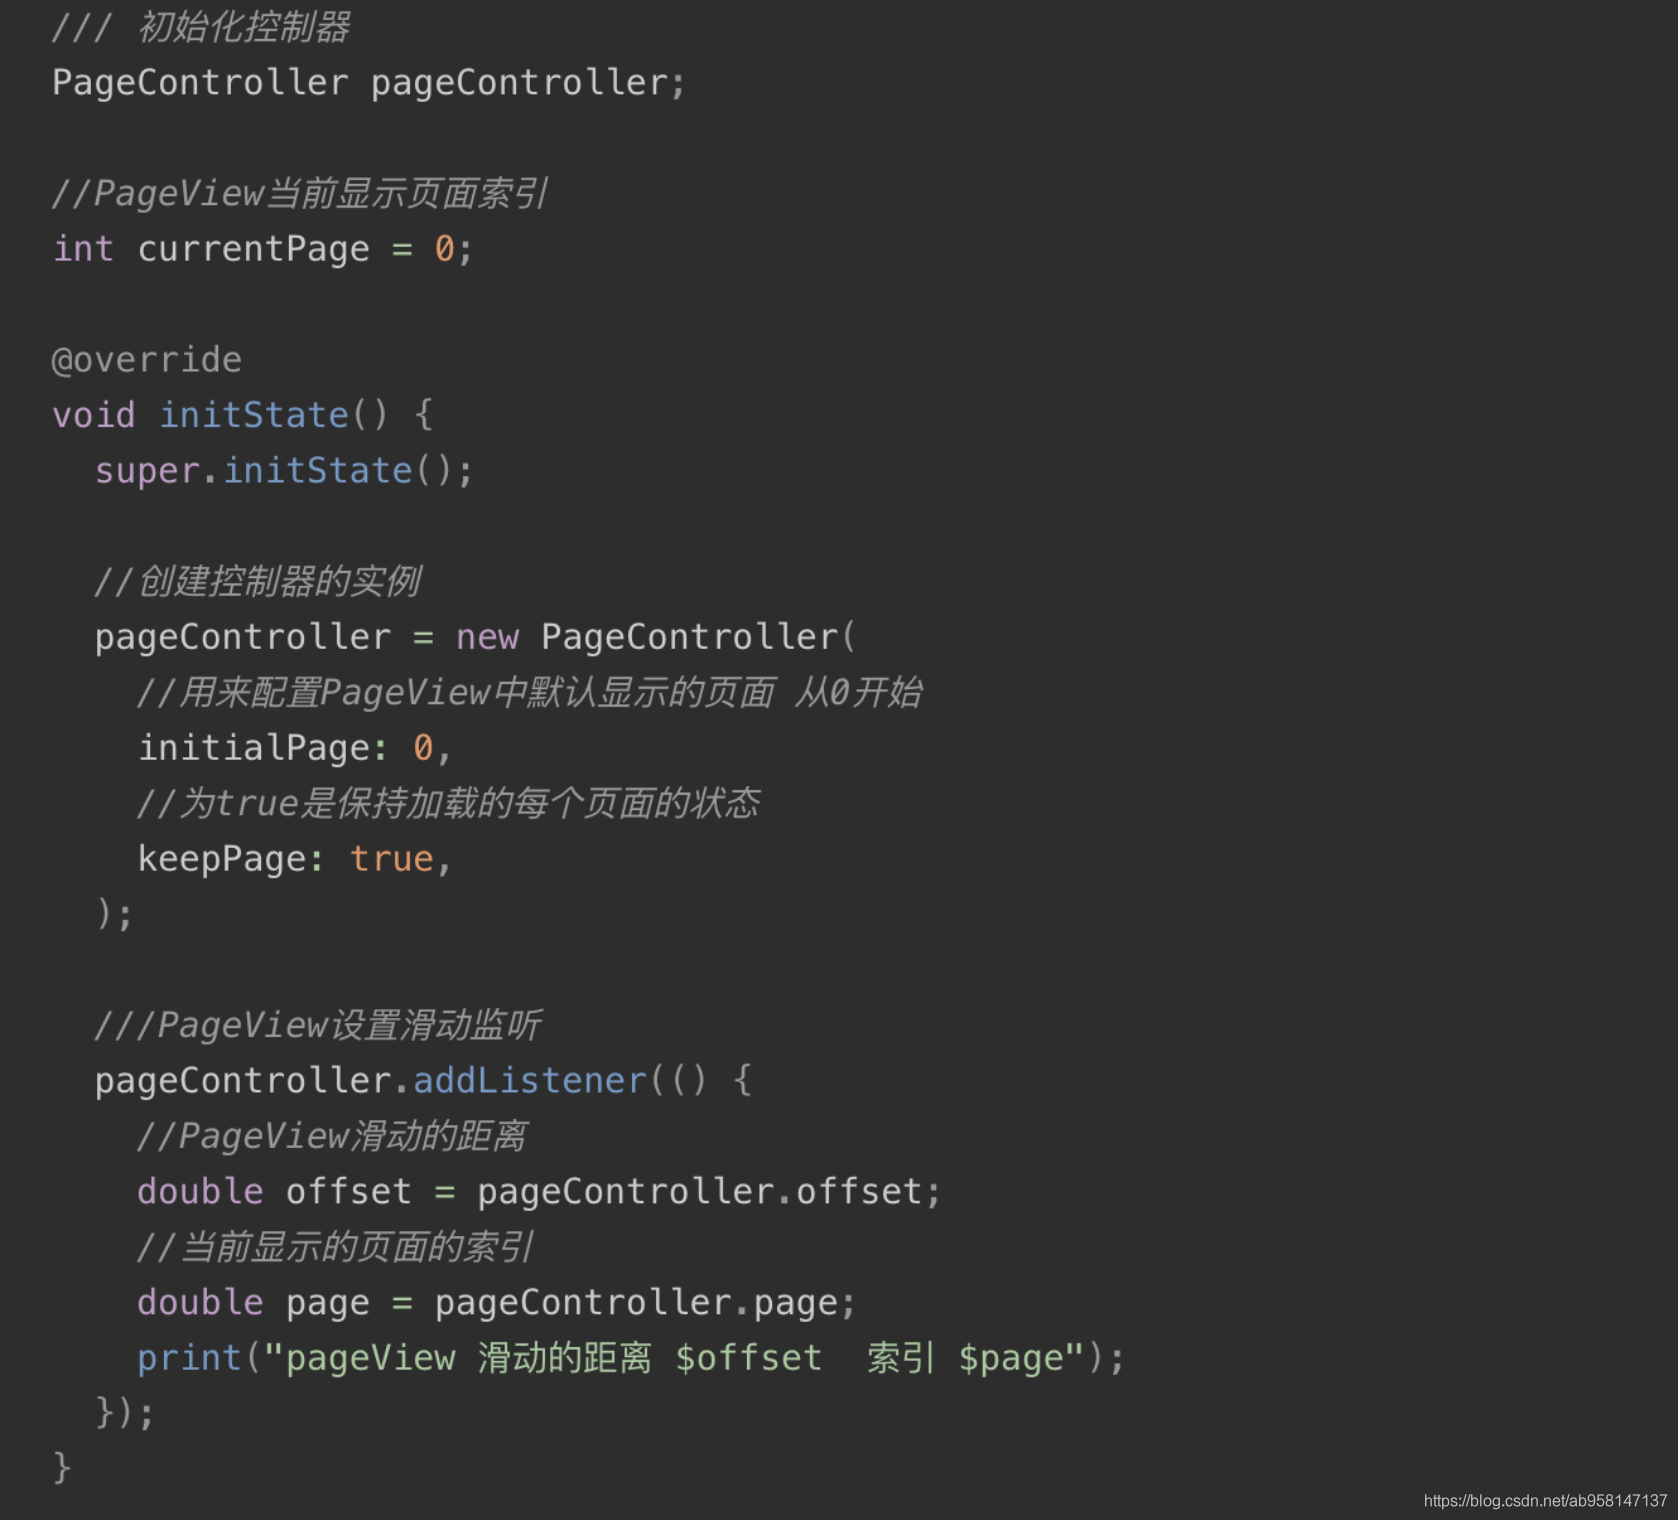Click the comment '//PageView滑动的距离'
This screenshot has width=1678, height=1520.
point(332,1136)
